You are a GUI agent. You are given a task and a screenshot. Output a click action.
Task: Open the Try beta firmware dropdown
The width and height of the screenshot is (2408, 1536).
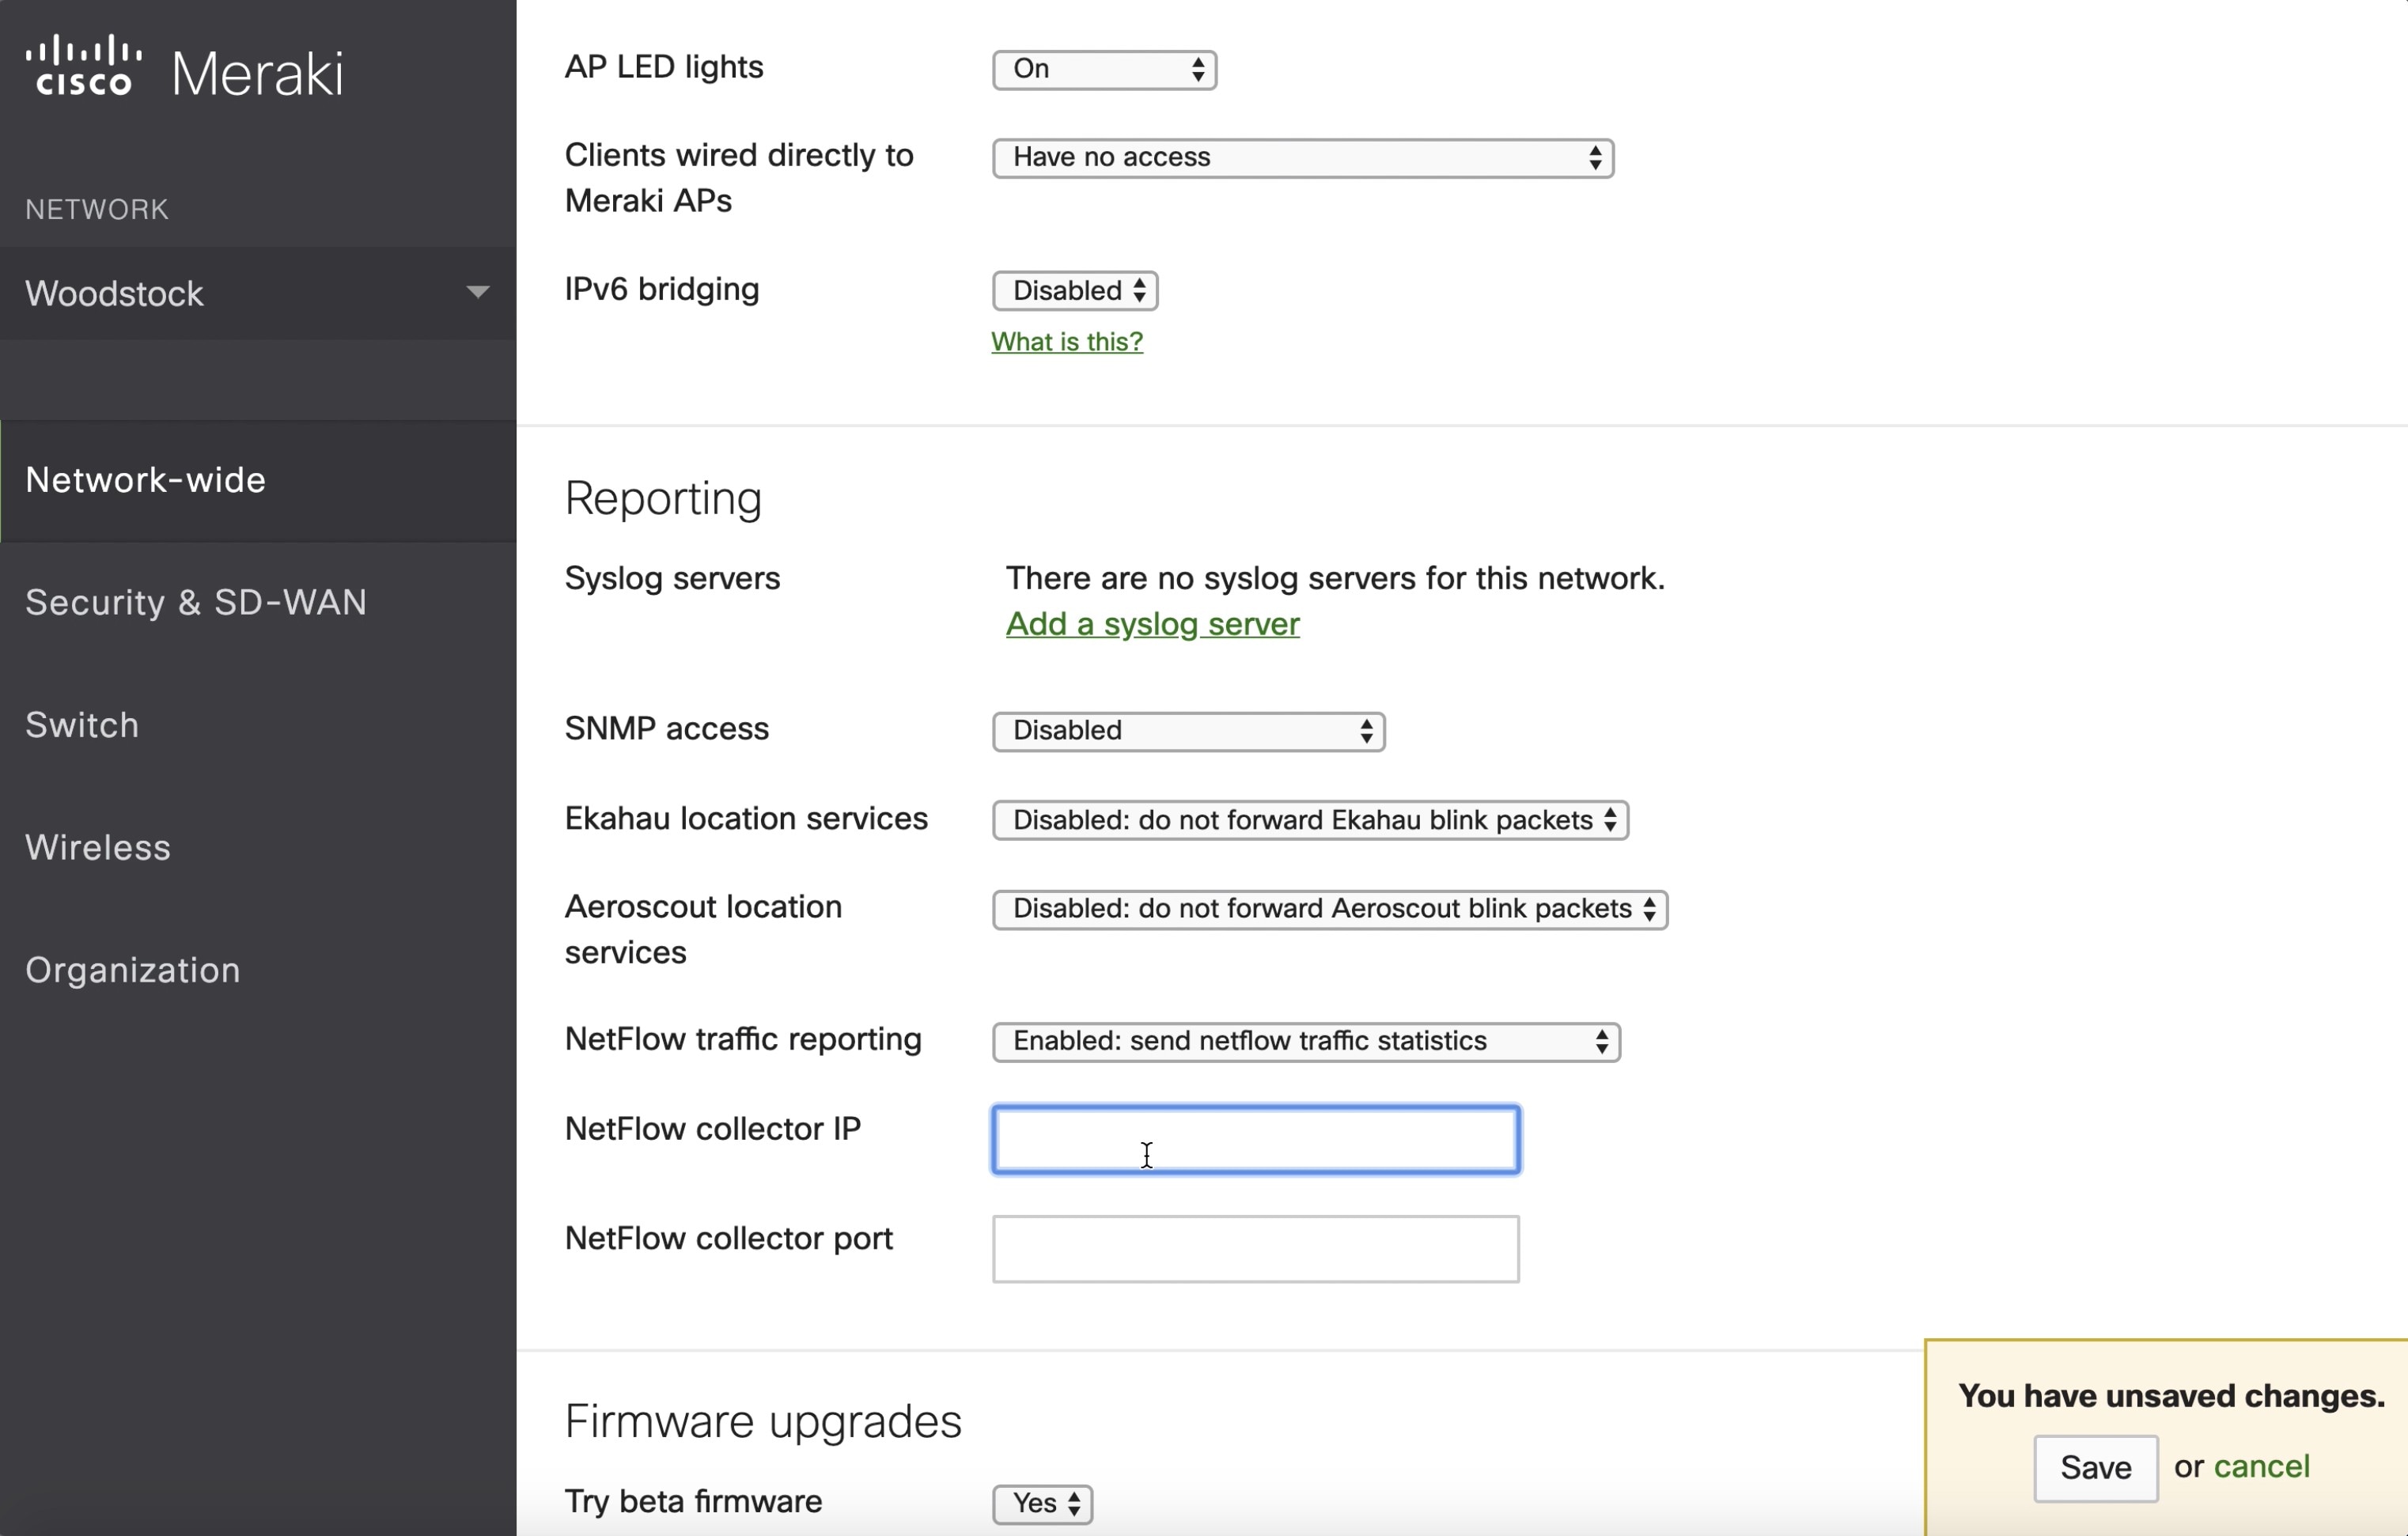pos(1042,1504)
